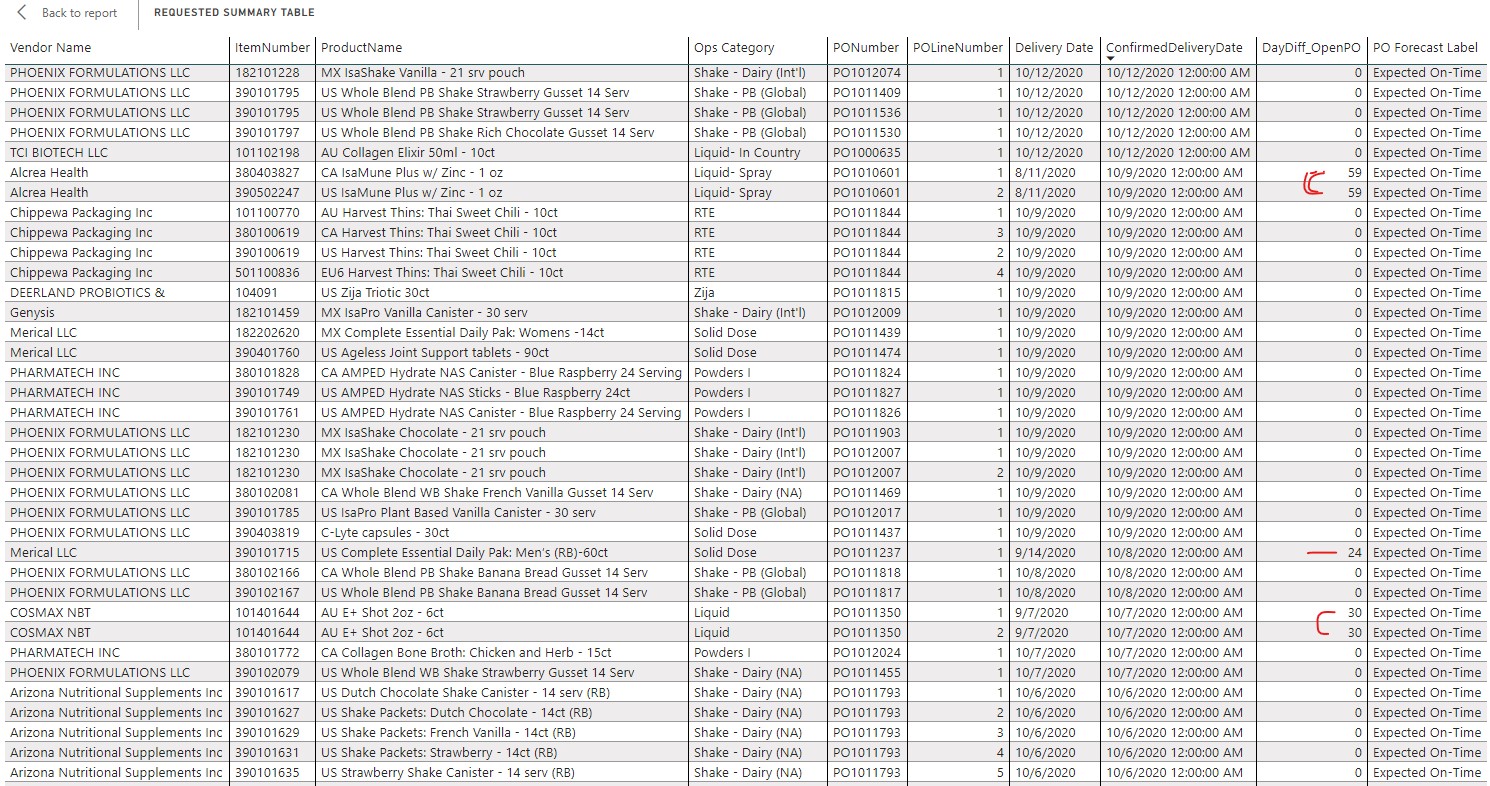The width and height of the screenshot is (1490, 786).
Task: Click EU6 Harvest Thins: Thai Sweet Chili product
Action: tap(441, 272)
